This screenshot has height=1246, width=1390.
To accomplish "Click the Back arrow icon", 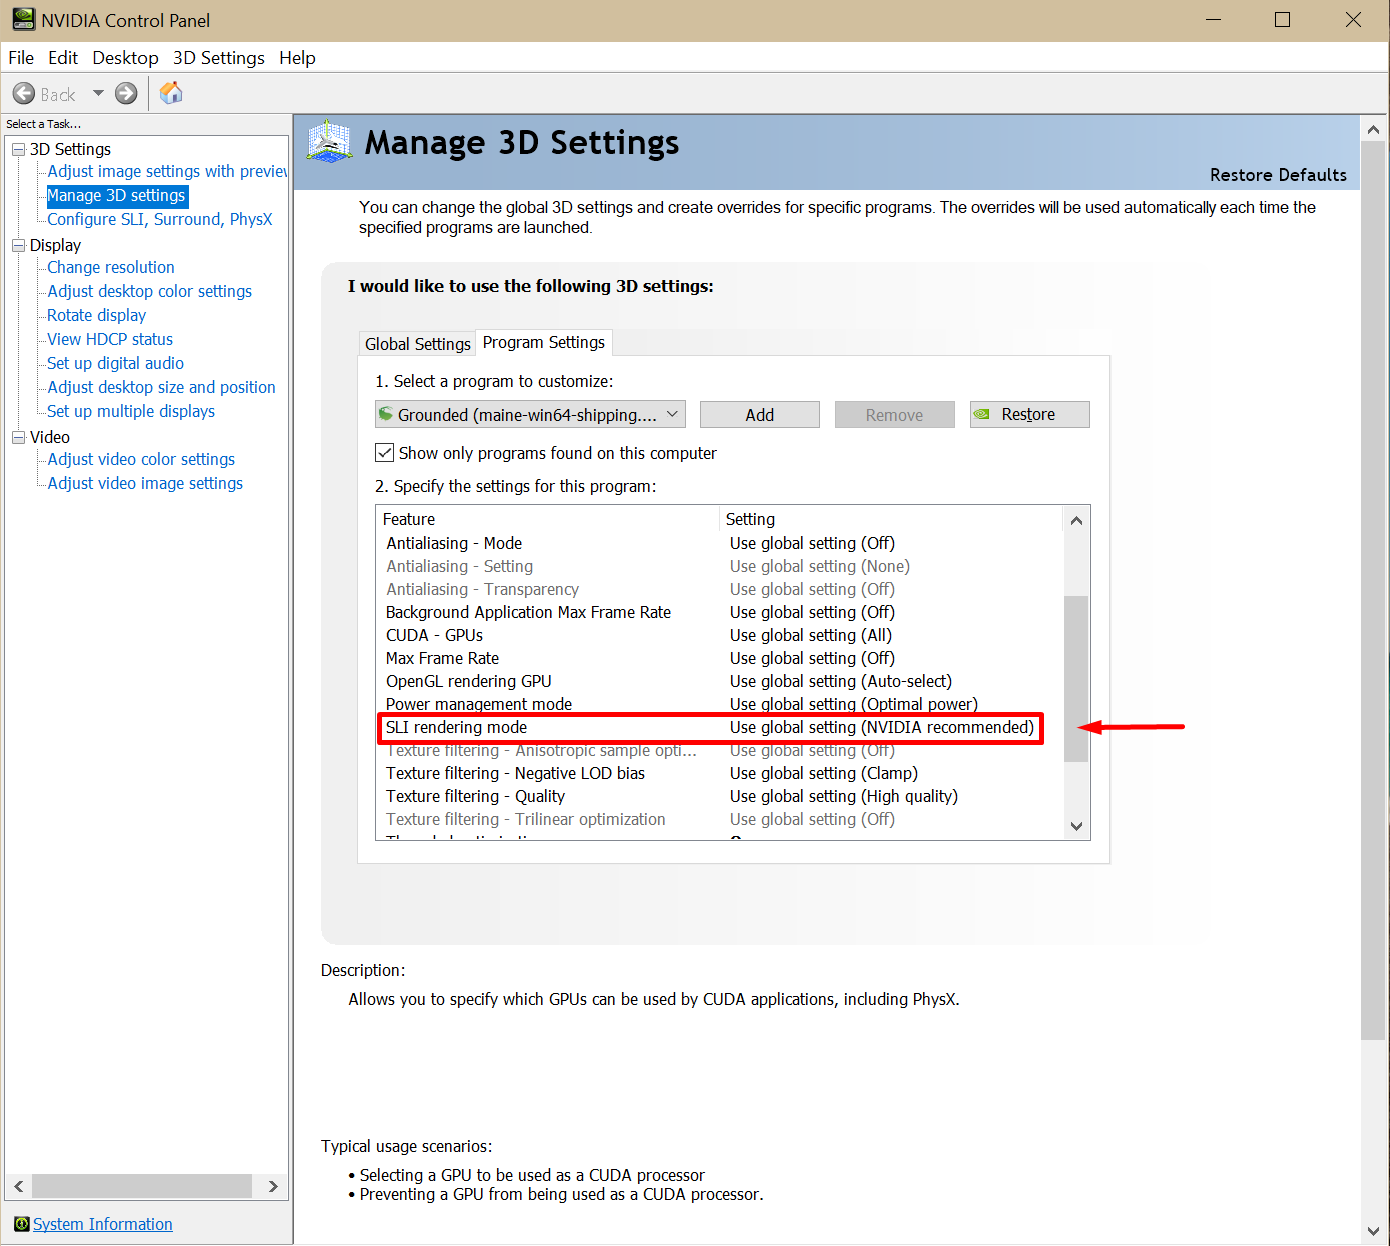I will [x=24, y=94].
